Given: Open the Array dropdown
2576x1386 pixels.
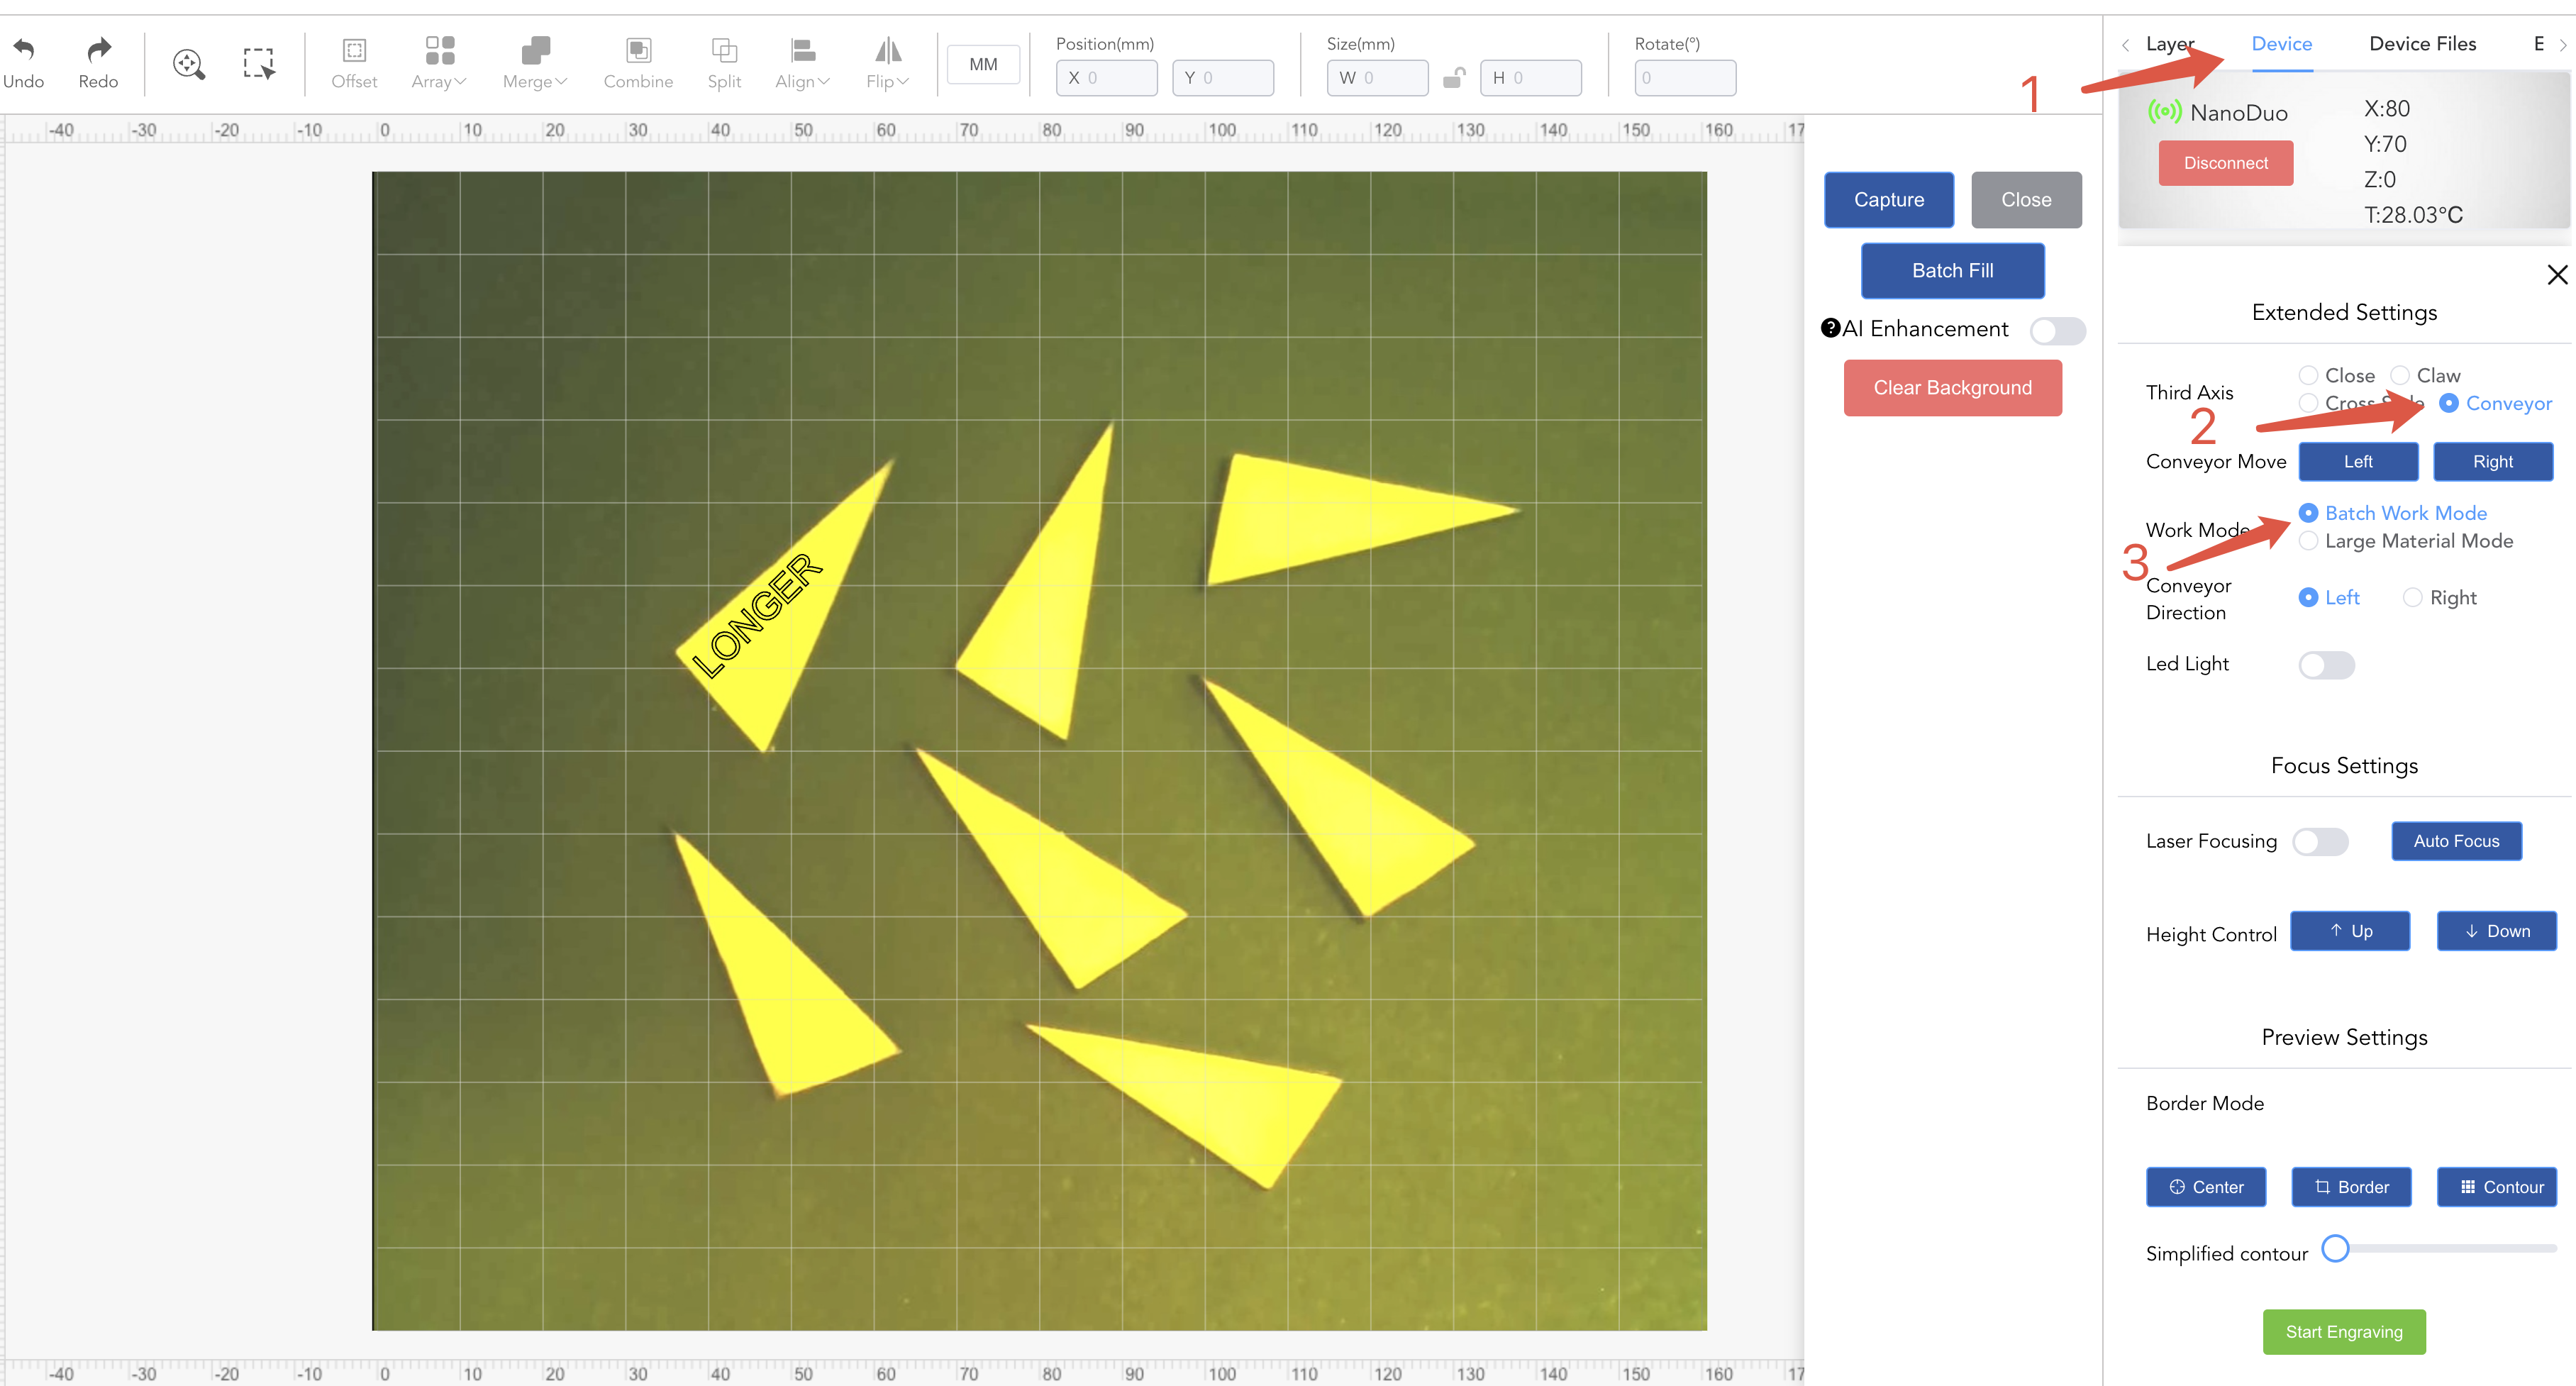Looking at the screenshot, I should (x=439, y=64).
